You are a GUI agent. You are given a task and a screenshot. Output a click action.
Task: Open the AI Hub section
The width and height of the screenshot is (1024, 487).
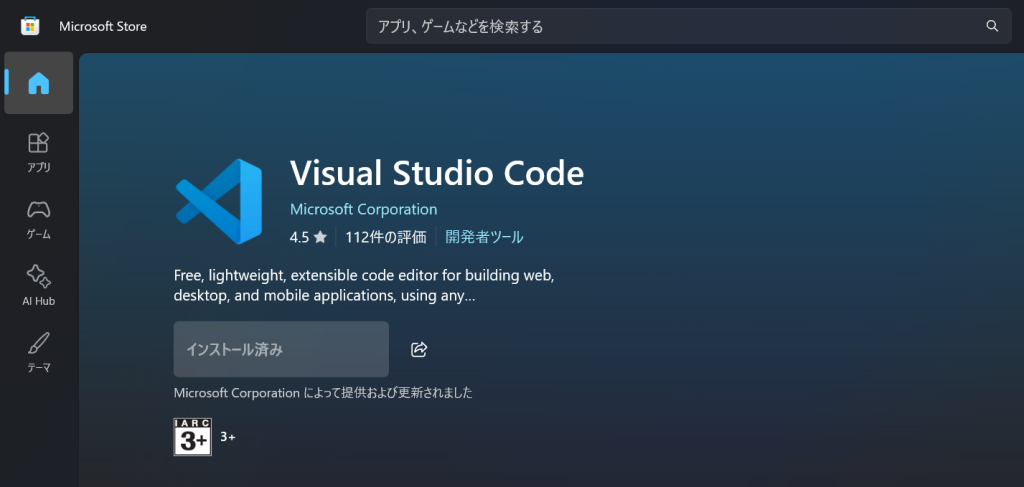pos(38,285)
